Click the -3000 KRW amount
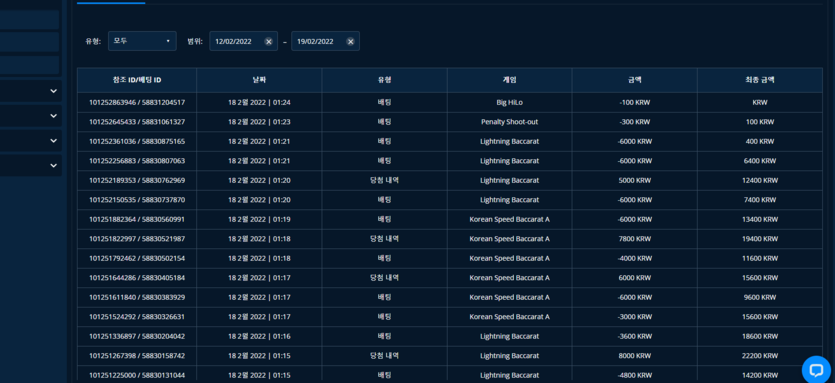Image resolution: width=835 pixels, height=383 pixels. tap(635, 316)
